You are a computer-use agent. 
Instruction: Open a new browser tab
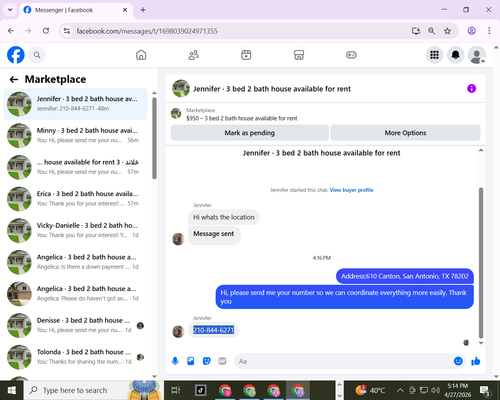coord(143,10)
